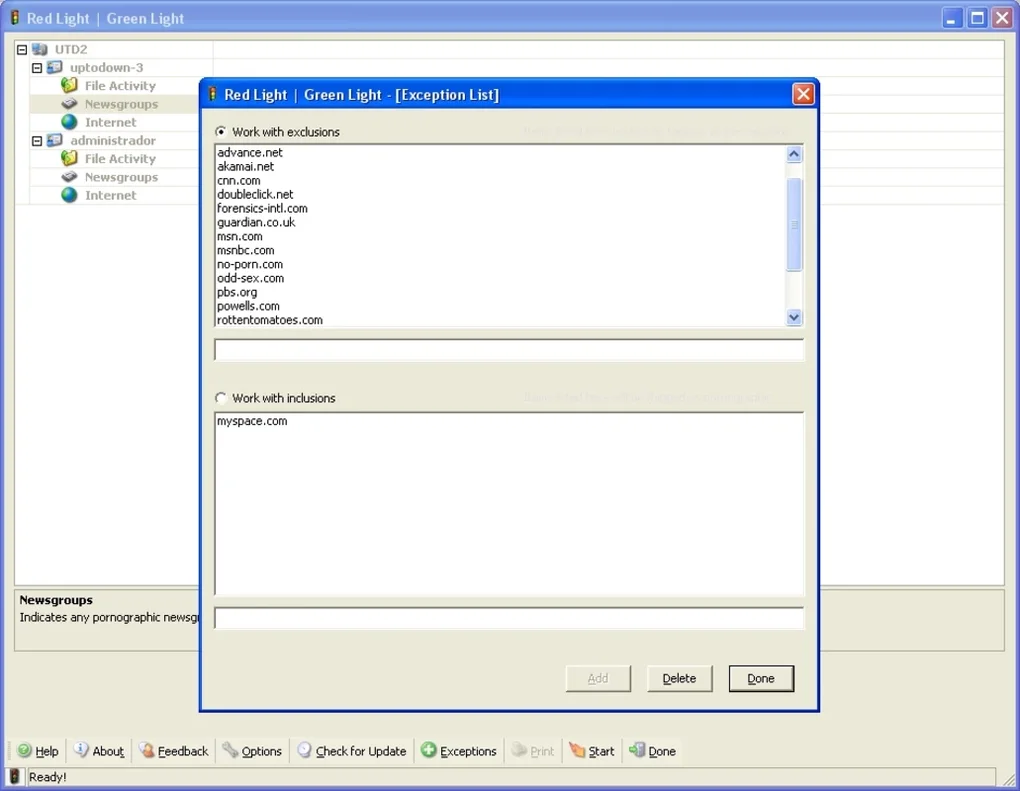Click the administrador user icon
The image size is (1020, 791).
pos(55,141)
